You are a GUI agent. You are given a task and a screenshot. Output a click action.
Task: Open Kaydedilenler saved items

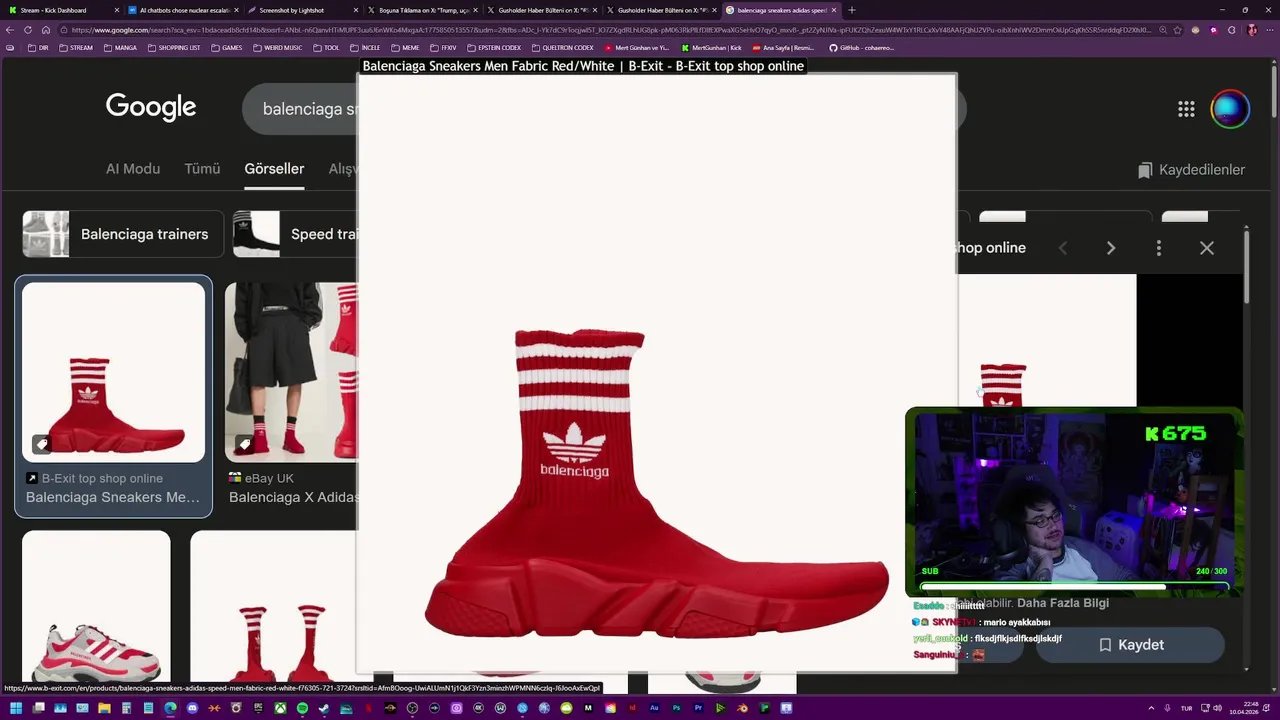click(x=1191, y=170)
